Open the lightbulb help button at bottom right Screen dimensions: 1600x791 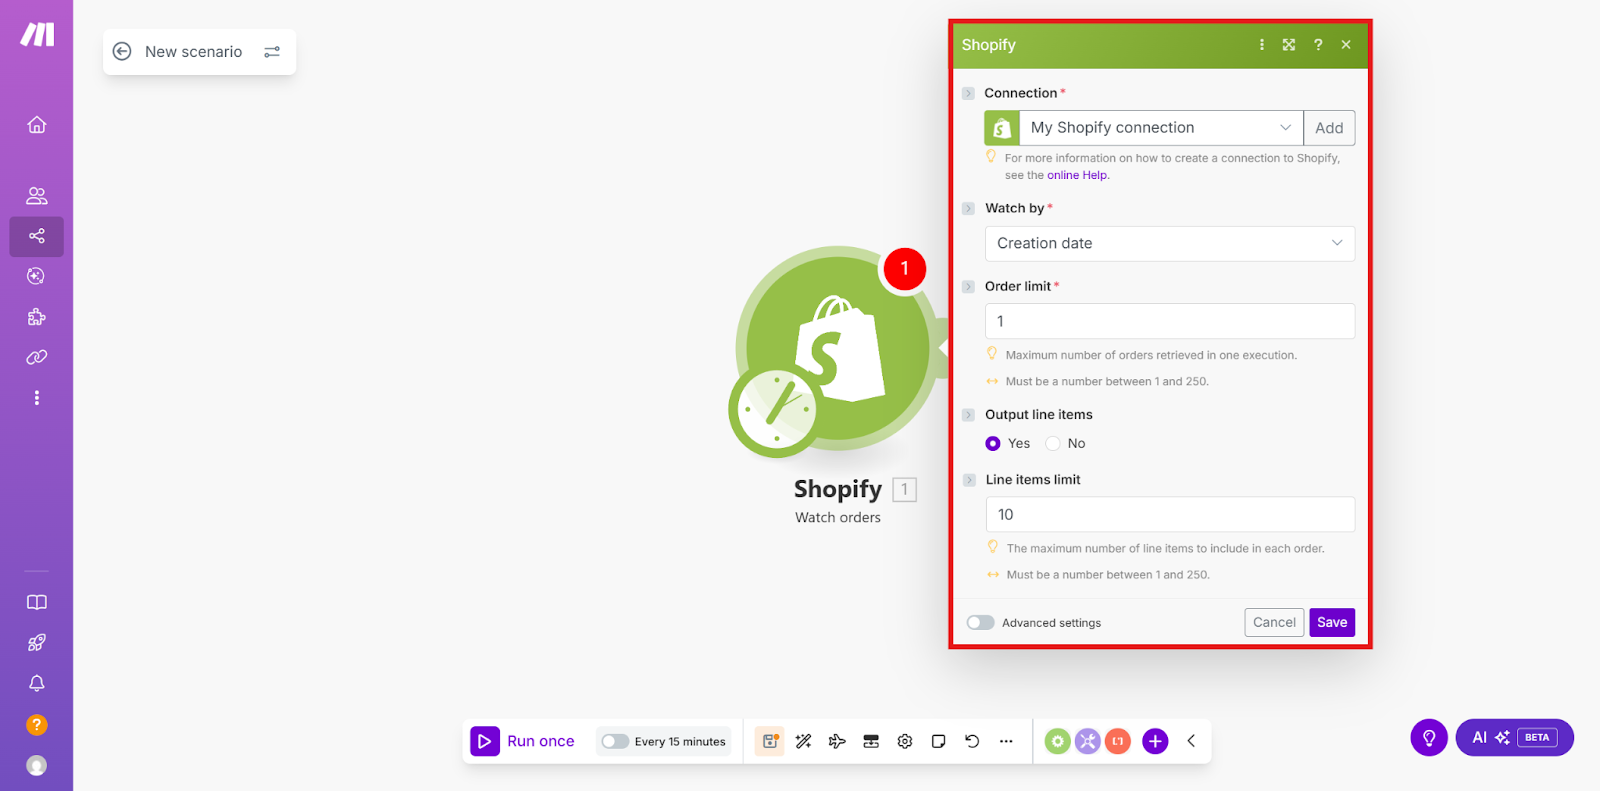pyautogui.click(x=1429, y=738)
